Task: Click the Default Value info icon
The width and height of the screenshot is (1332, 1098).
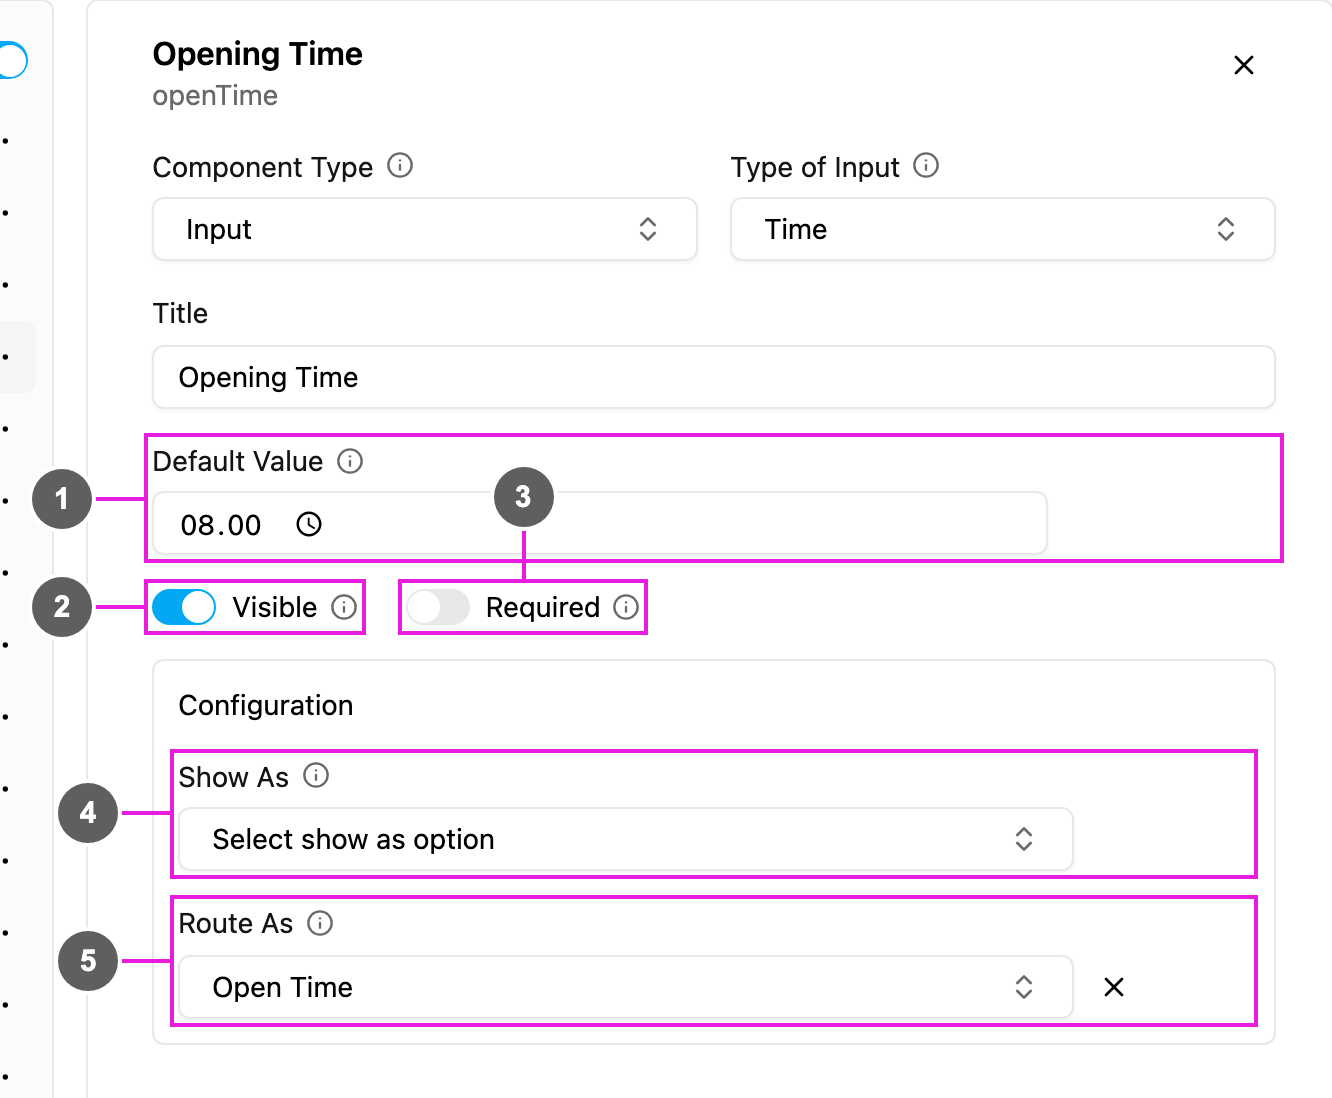Action: 350,461
